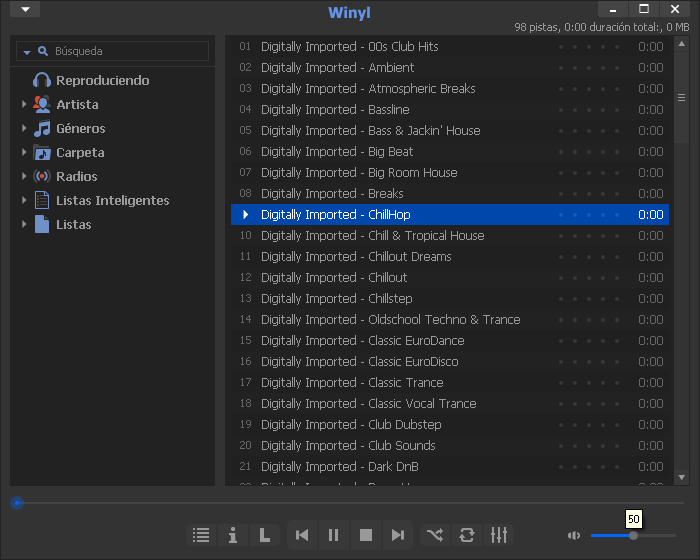Stop playback
The width and height of the screenshot is (700, 560).
(x=366, y=535)
